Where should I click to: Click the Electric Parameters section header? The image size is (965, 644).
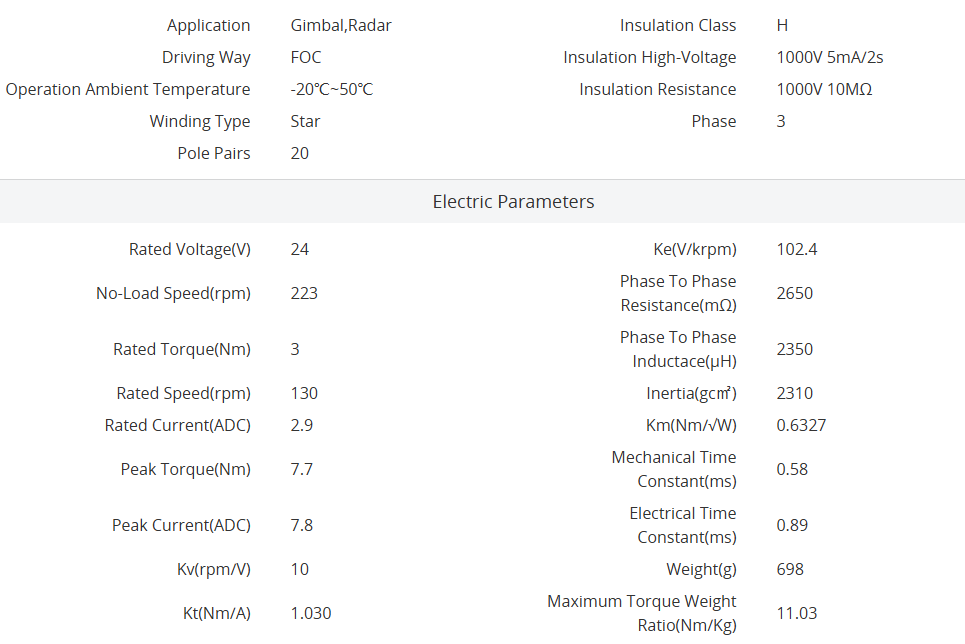coord(513,202)
